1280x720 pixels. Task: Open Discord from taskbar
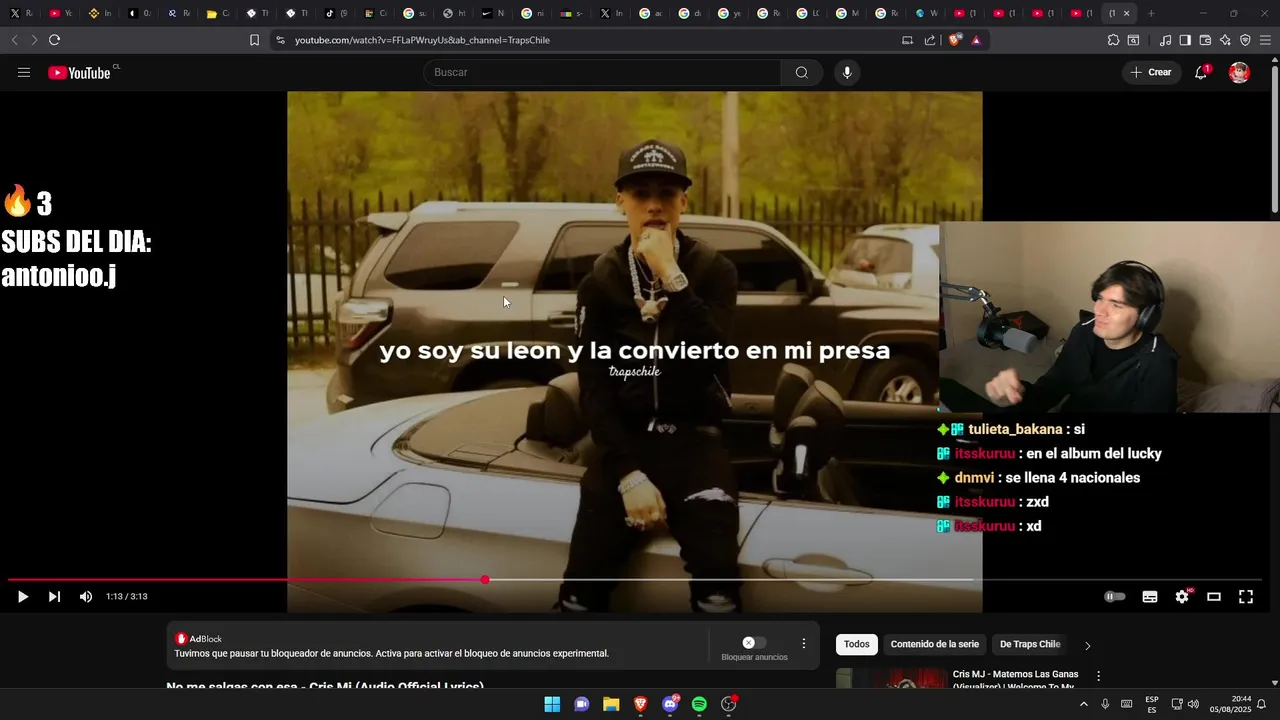point(670,704)
